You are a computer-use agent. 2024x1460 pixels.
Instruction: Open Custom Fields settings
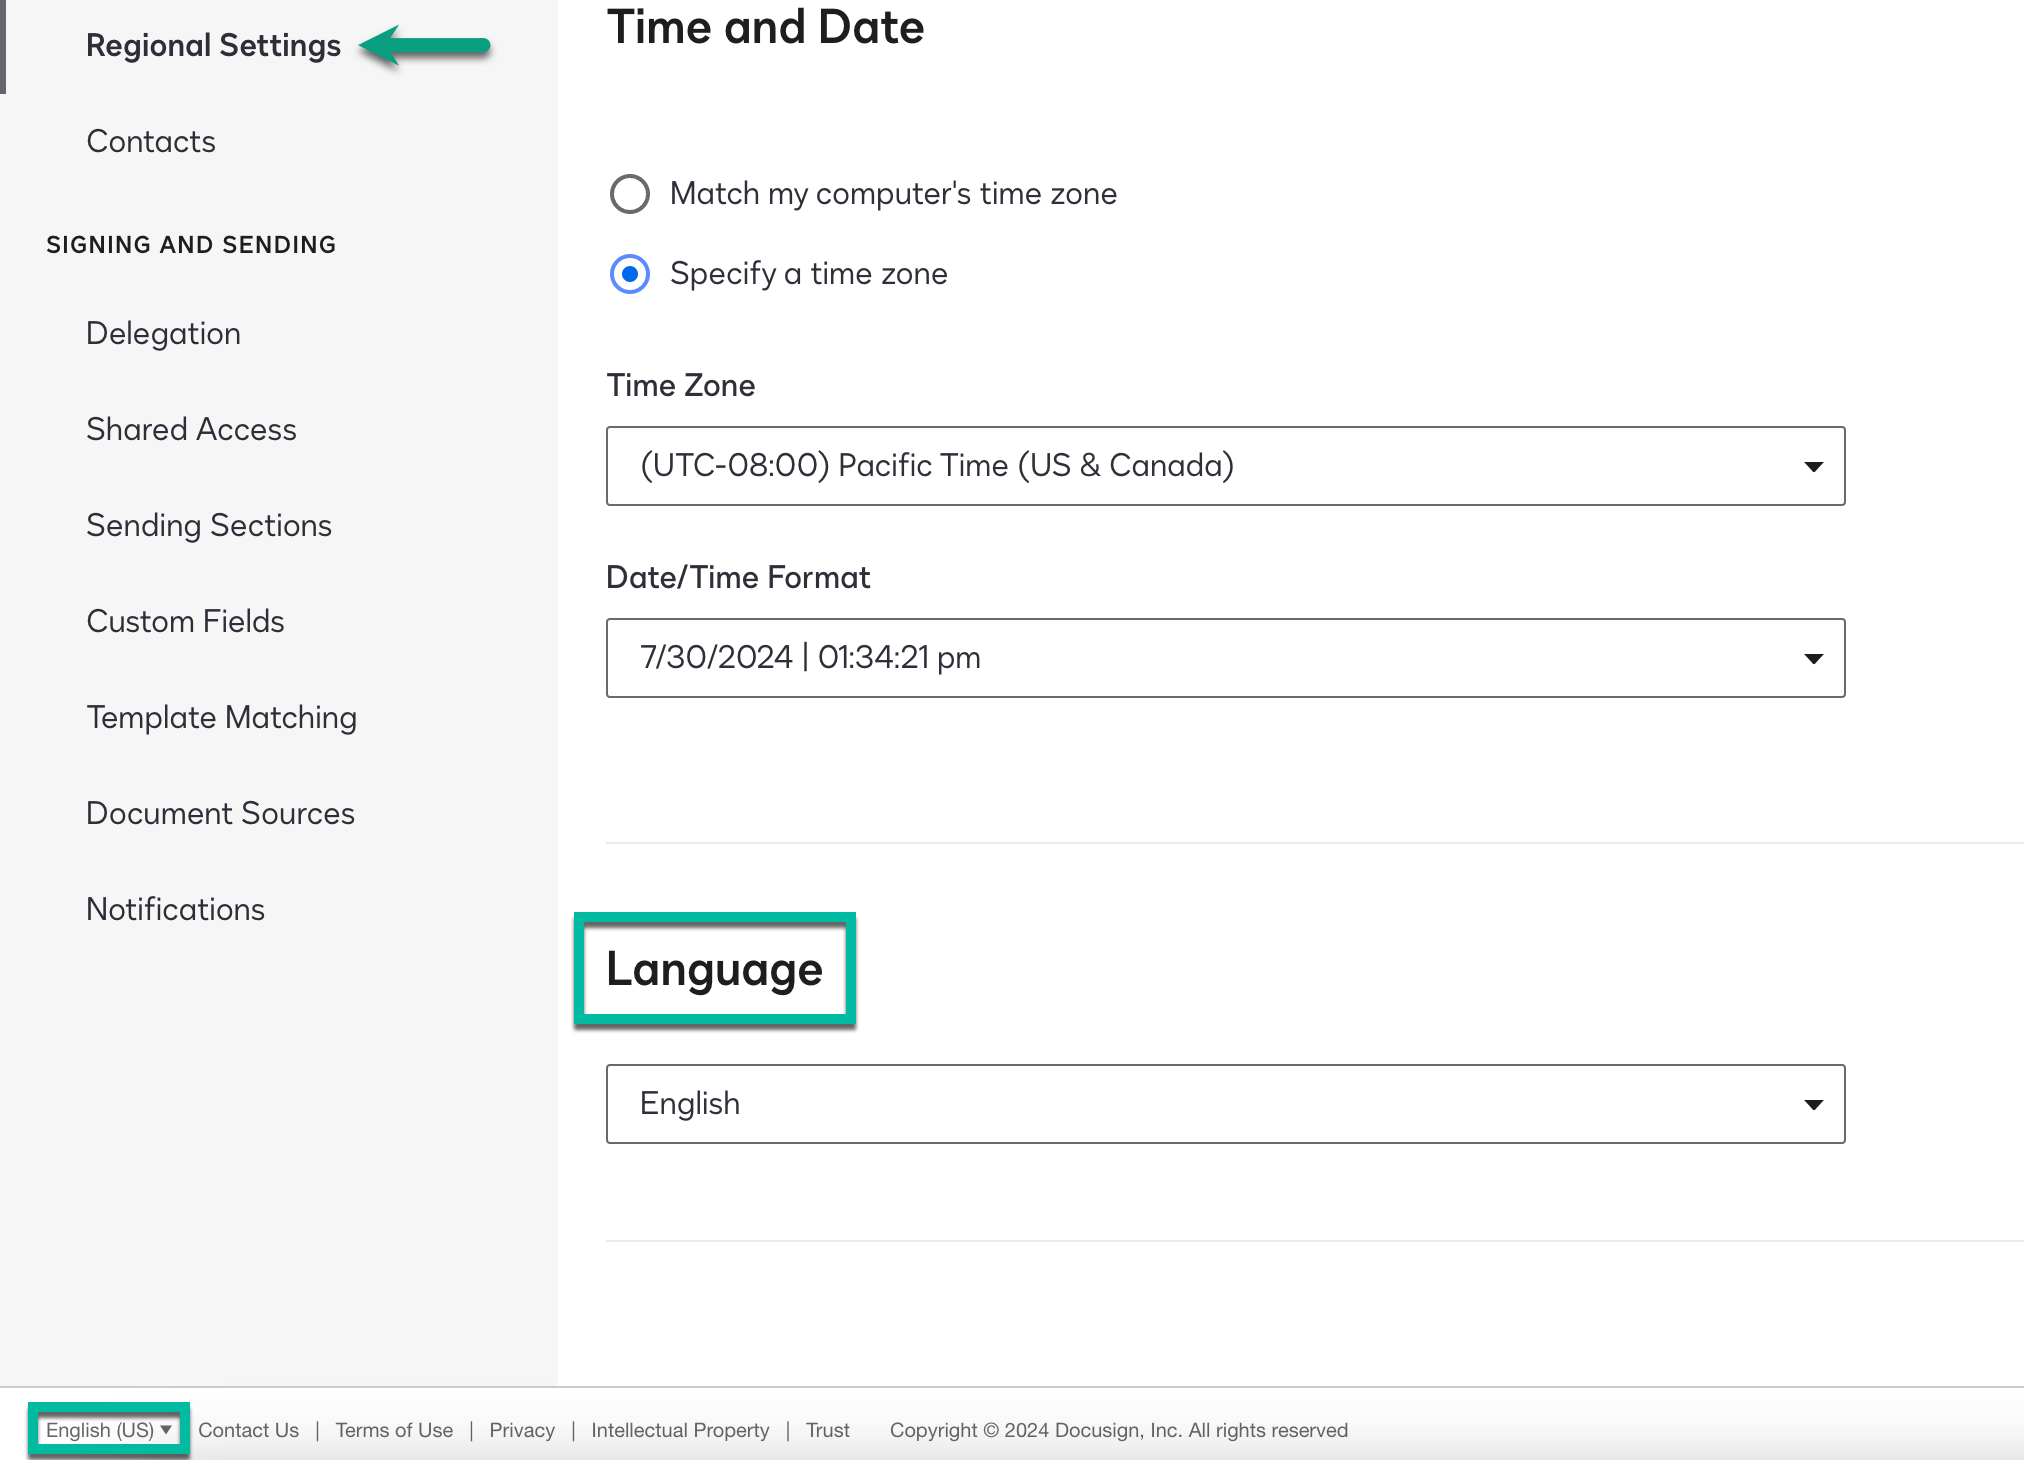(x=185, y=622)
